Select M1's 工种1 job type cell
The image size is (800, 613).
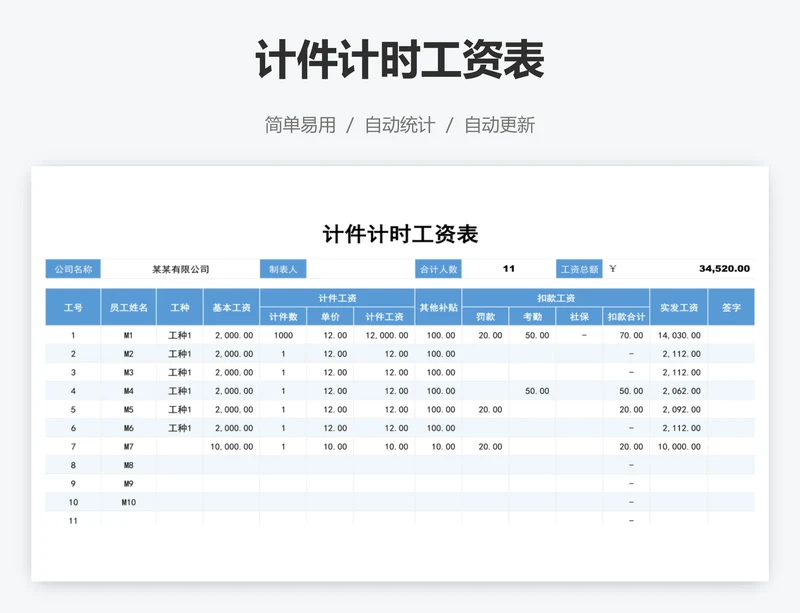(x=180, y=335)
